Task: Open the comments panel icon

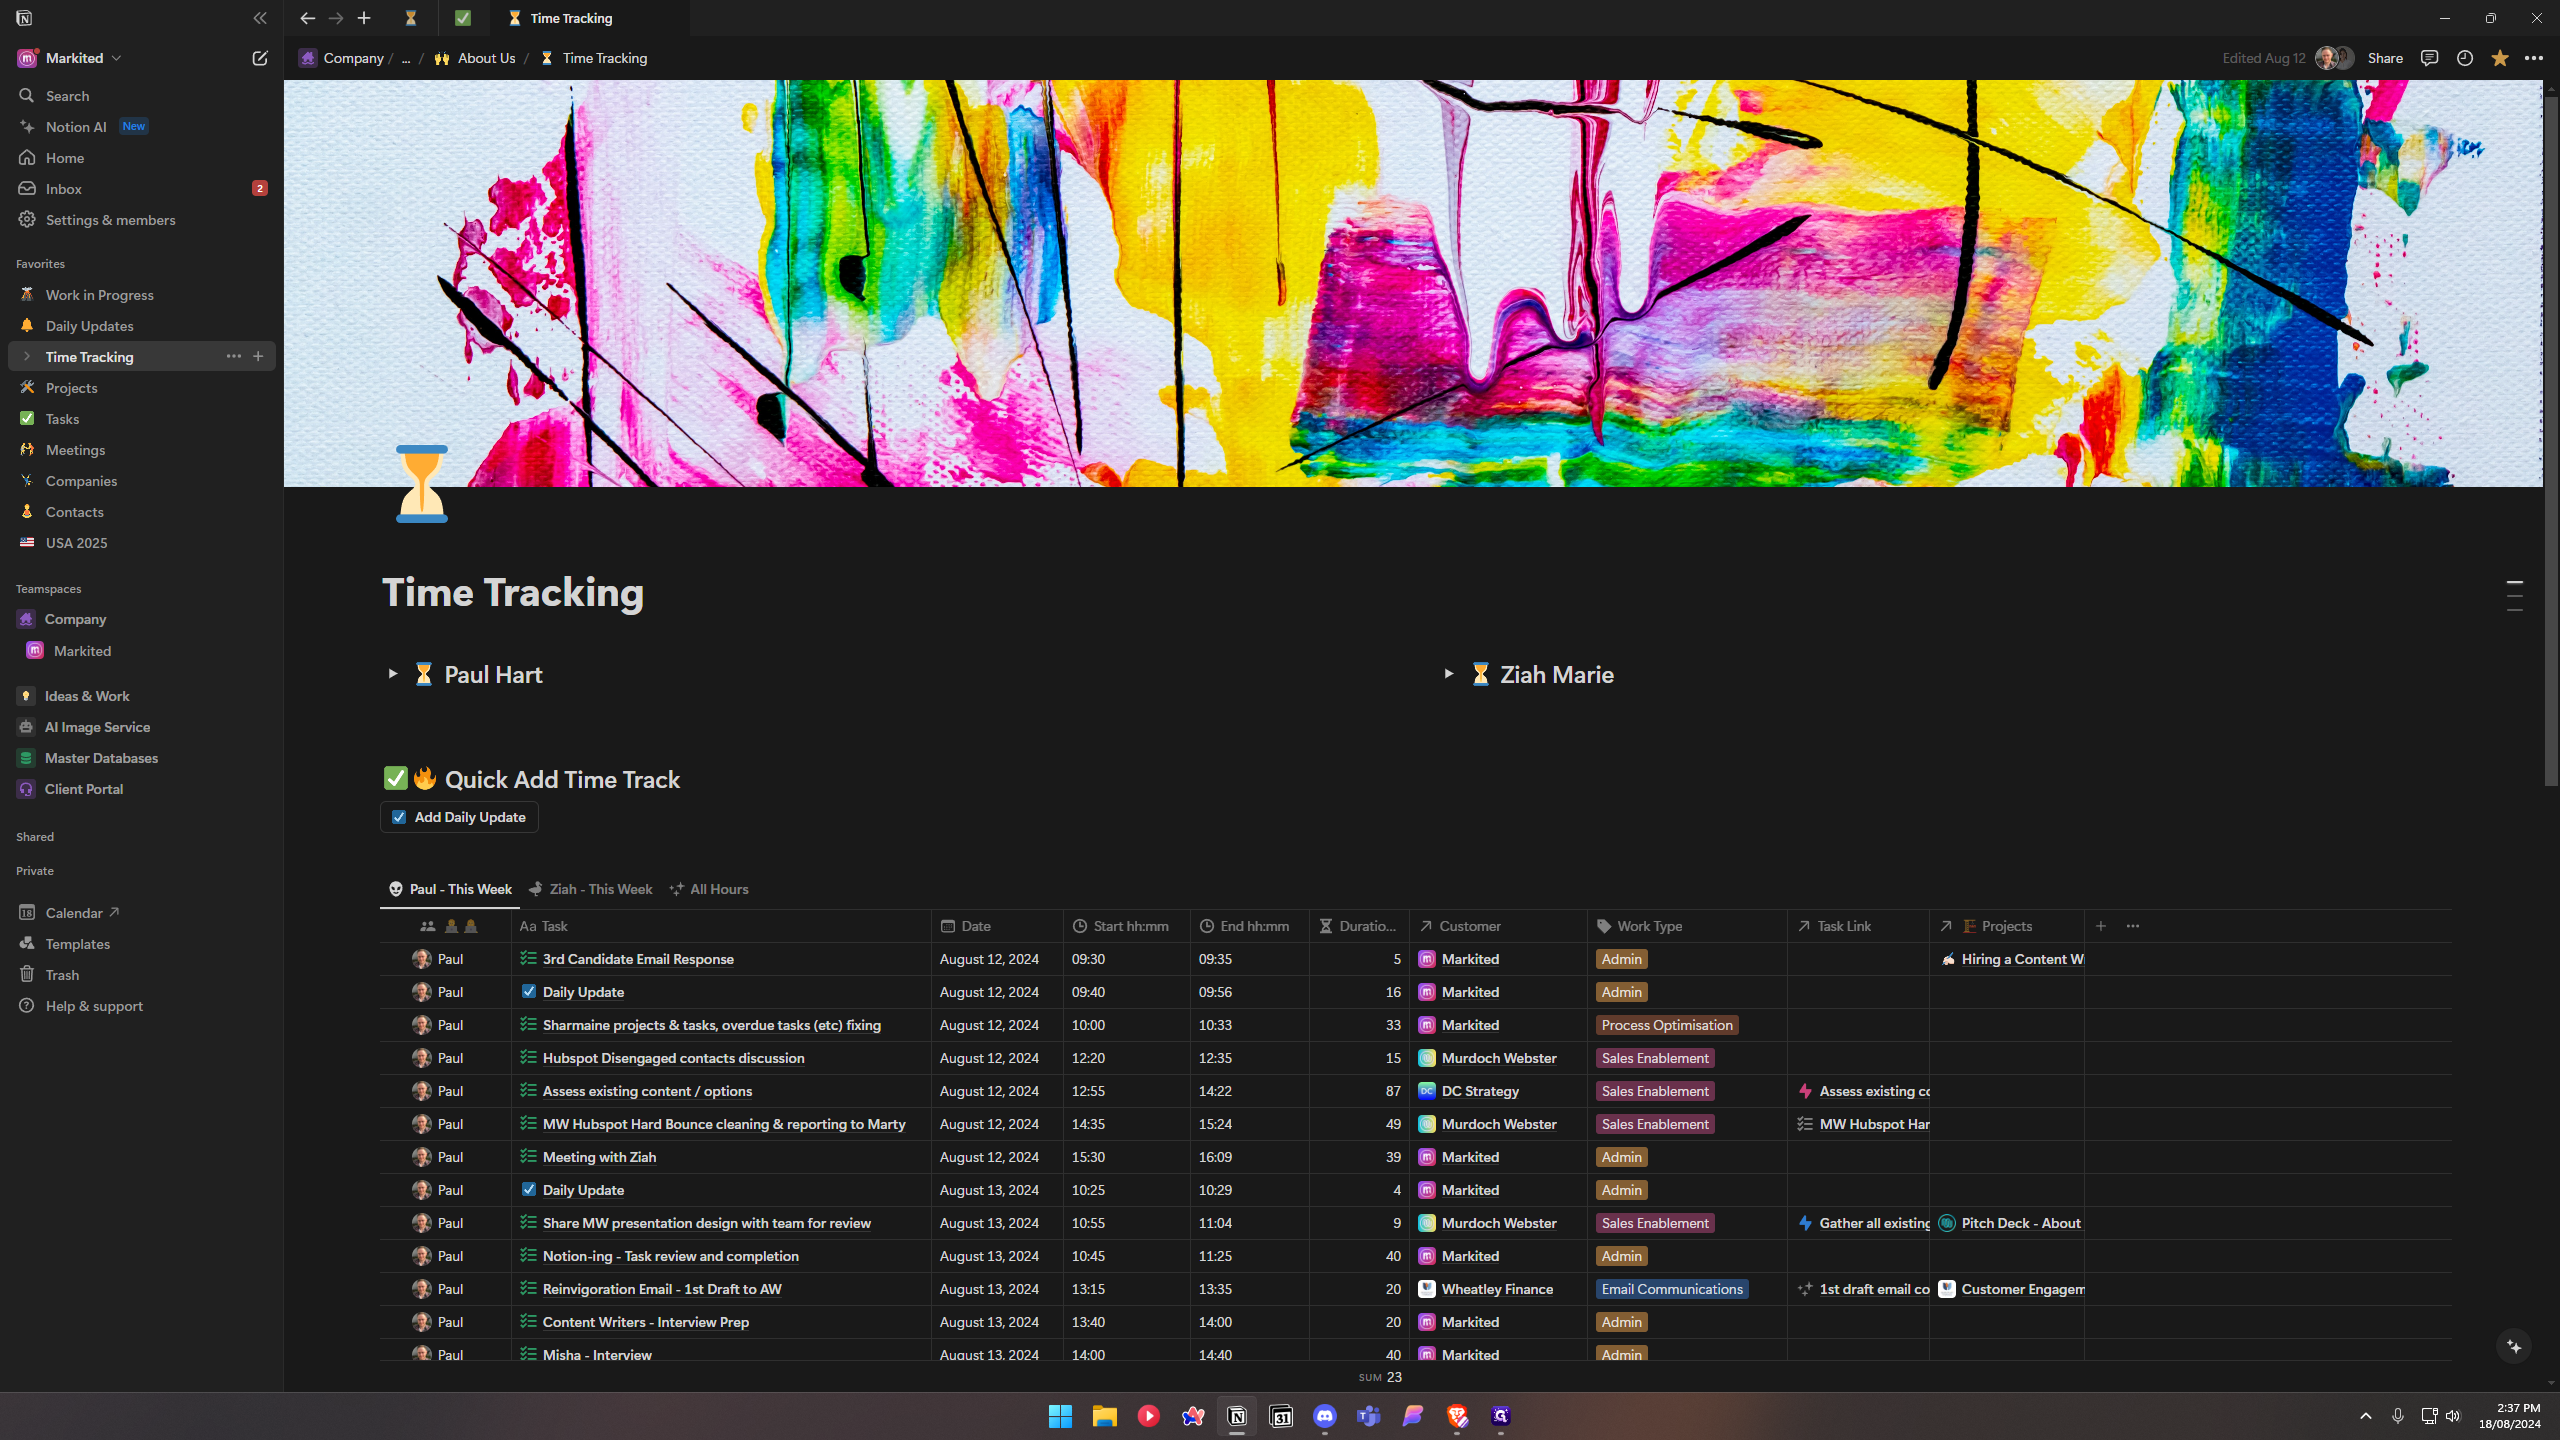Action: (x=2429, y=58)
